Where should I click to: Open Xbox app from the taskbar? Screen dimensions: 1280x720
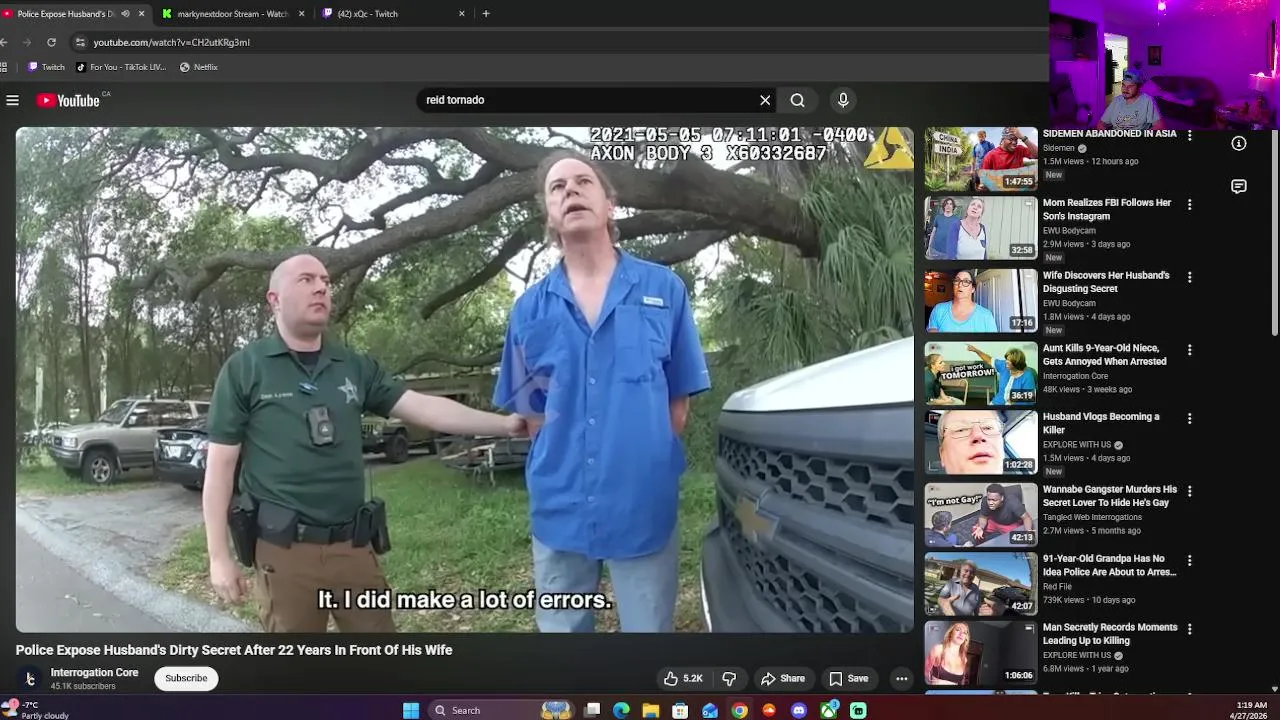click(x=828, y=710)
